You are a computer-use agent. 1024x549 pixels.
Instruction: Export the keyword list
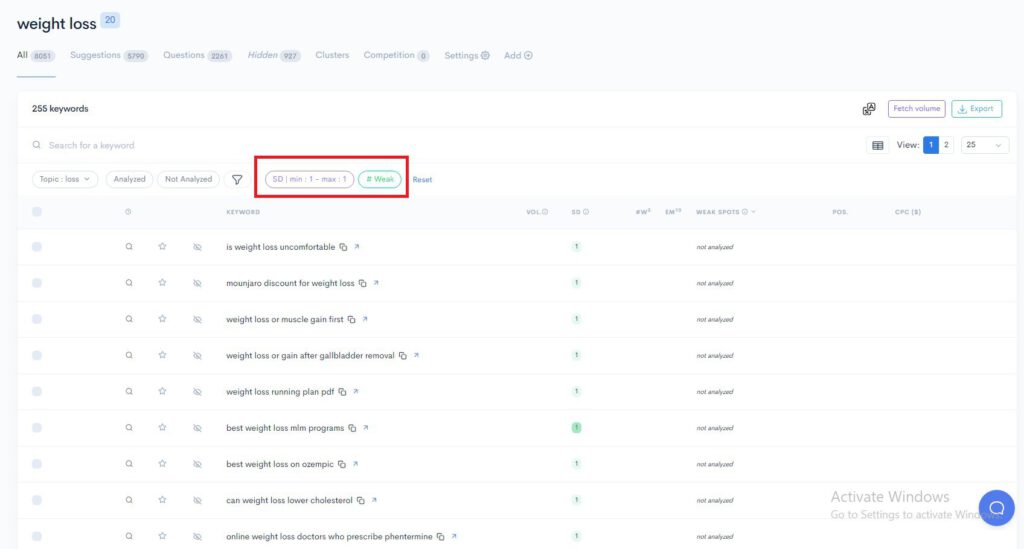tap(976, 108)
